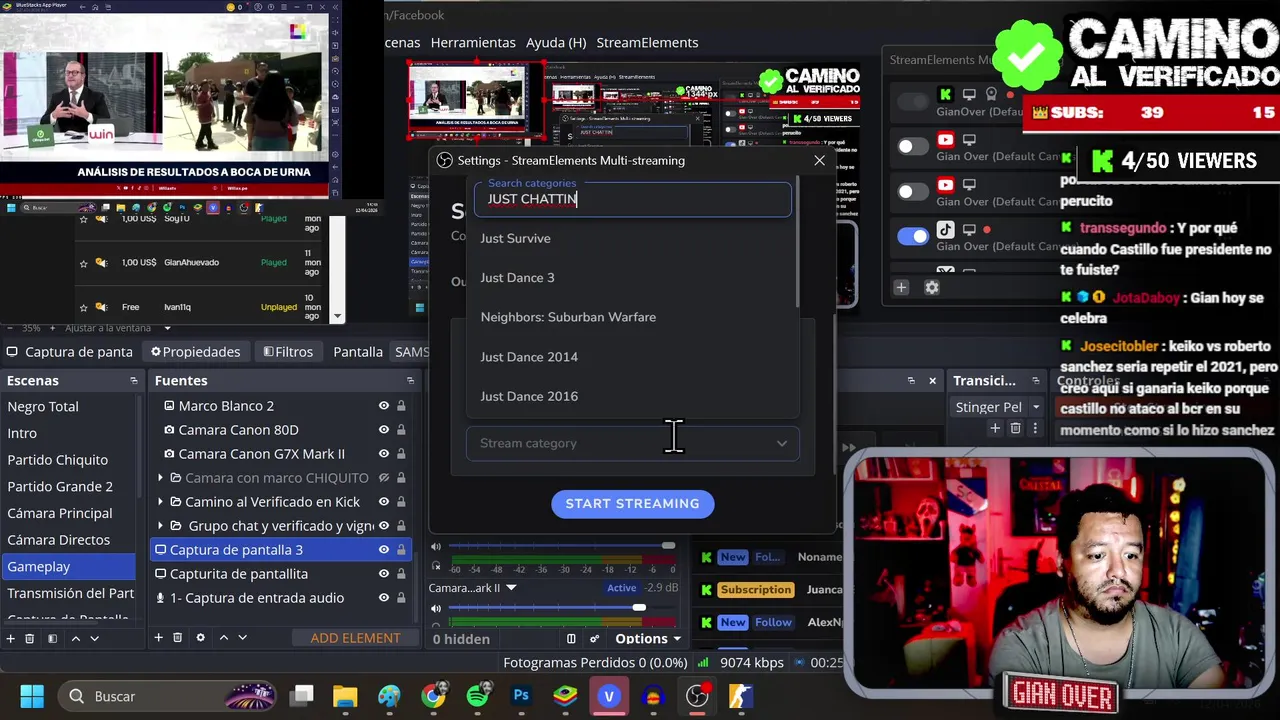The width and height of the screenshot is (1280, 720).
Task: Open the Herramientas menu
Action: [473, 42]
